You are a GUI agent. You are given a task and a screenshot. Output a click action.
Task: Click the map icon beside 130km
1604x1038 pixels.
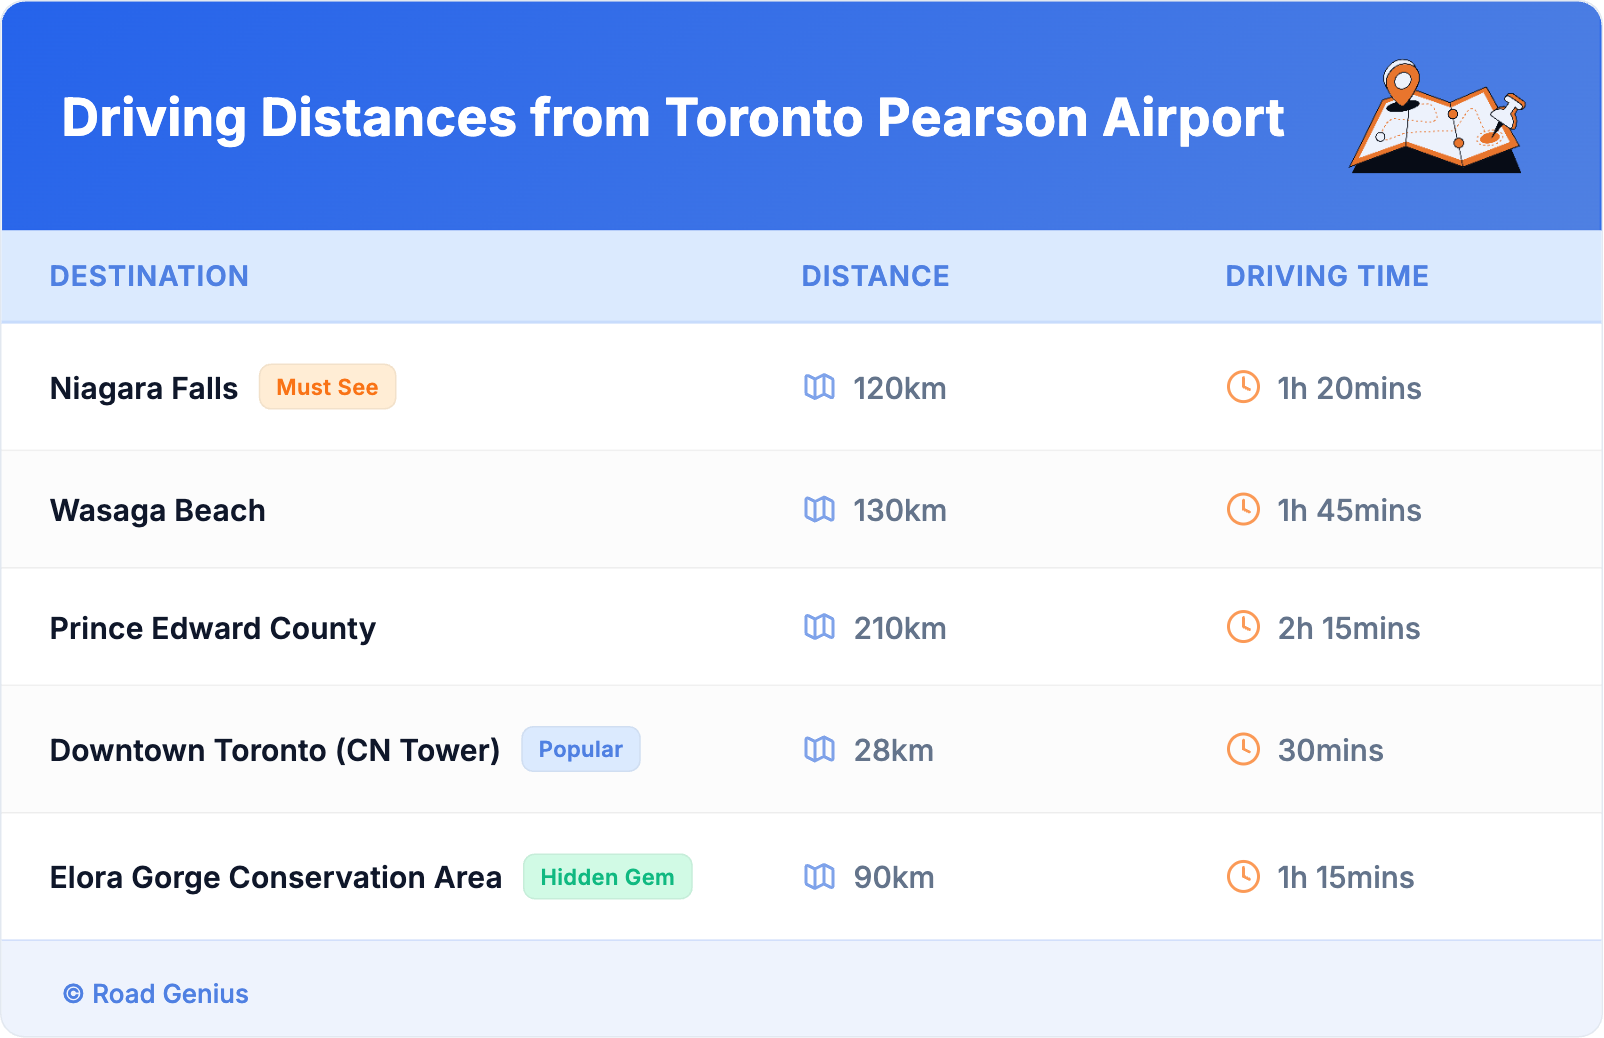coord(819,510)
